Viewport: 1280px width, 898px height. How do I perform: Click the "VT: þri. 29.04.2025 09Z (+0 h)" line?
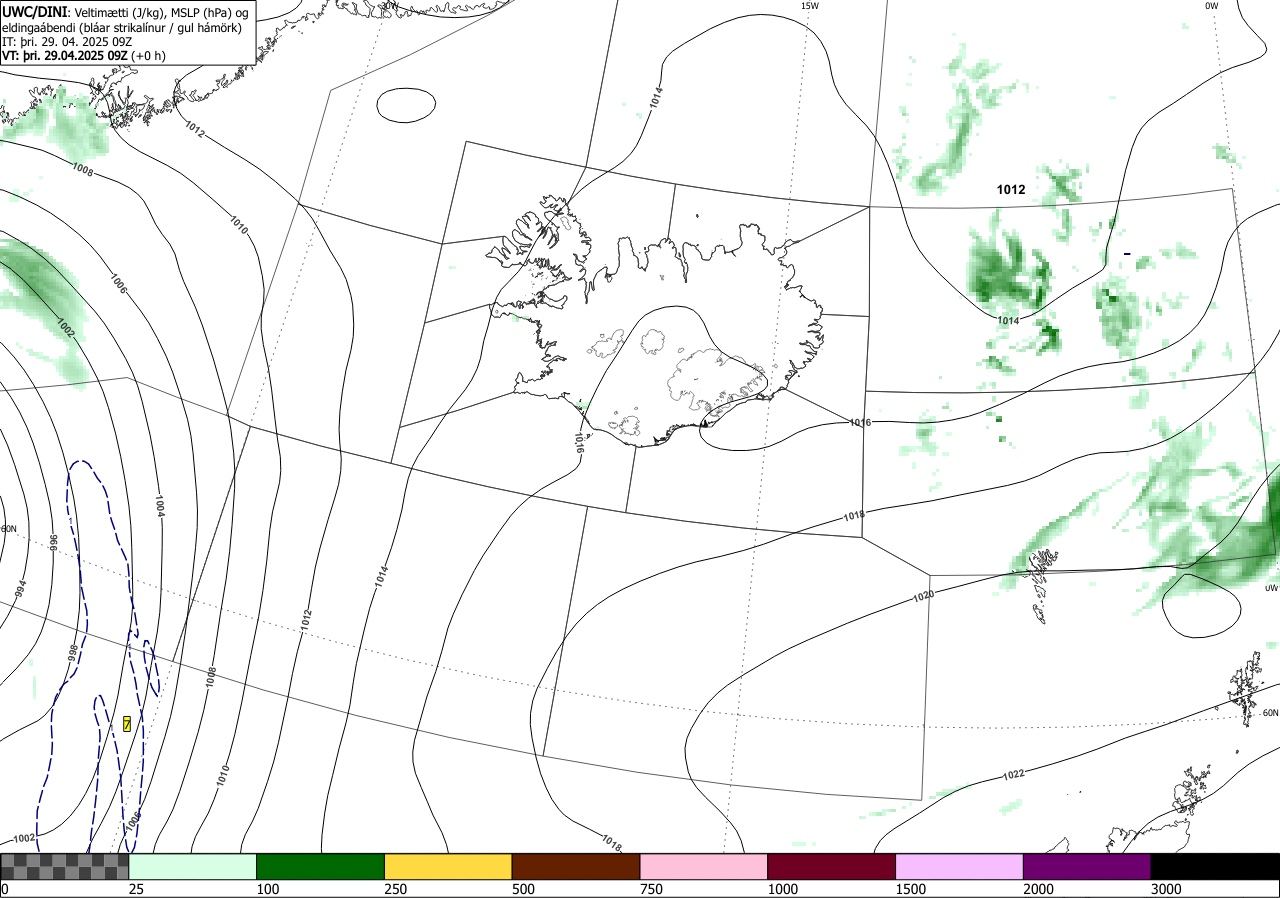click(x=84, y=56)
